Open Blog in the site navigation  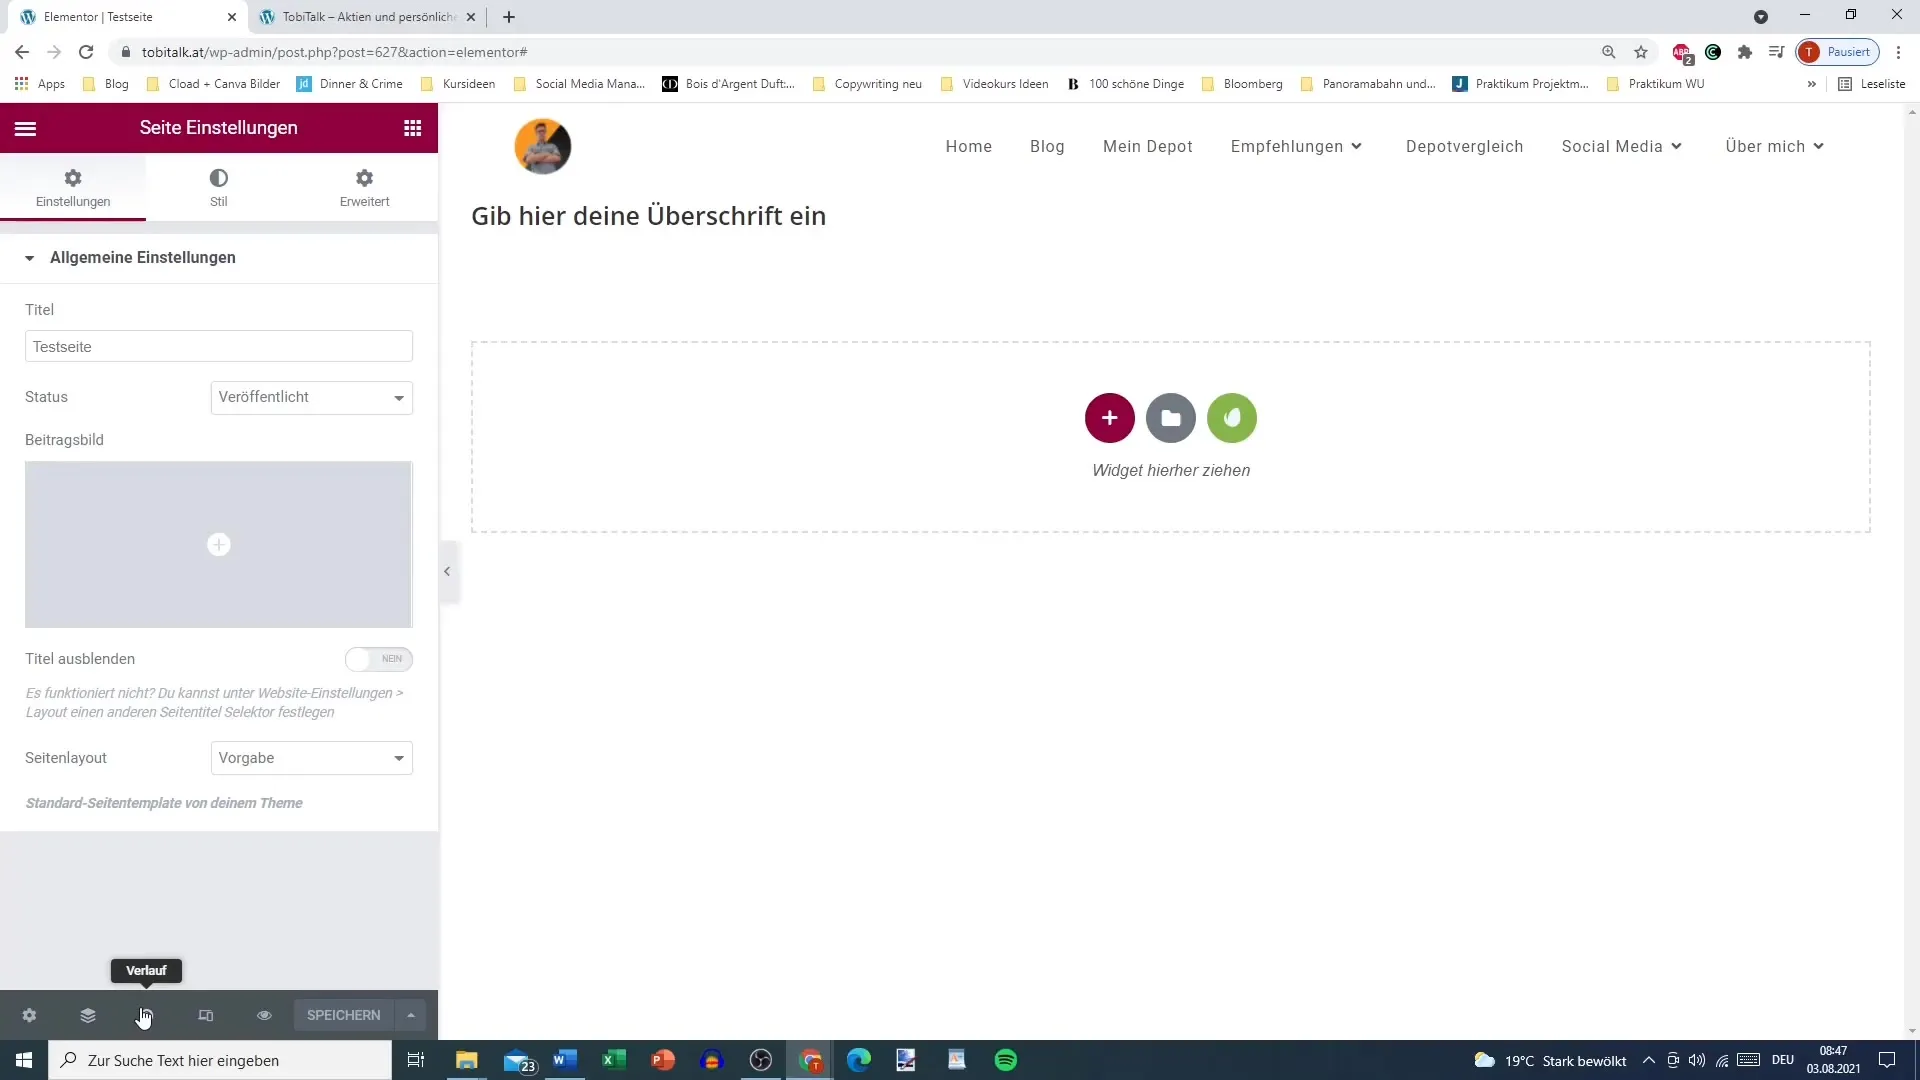coord(1047,146)
